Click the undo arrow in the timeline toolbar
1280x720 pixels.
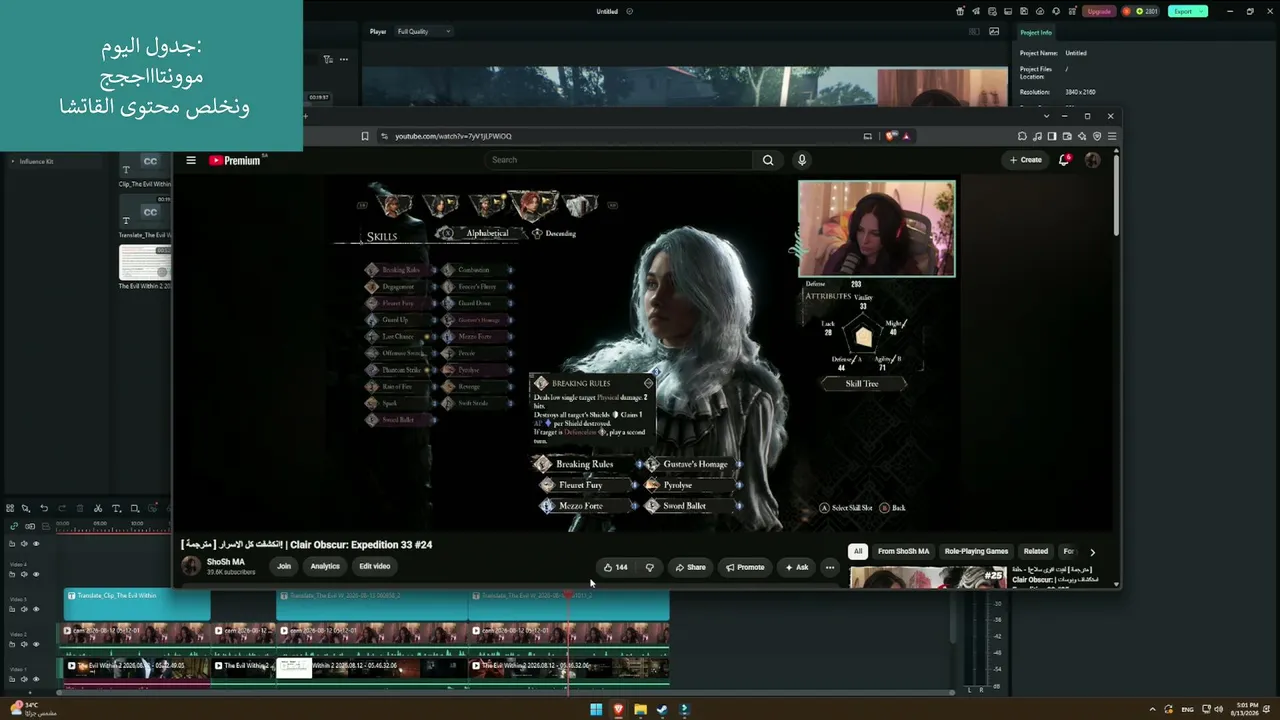pyautogui.click(x=44, y=508)
